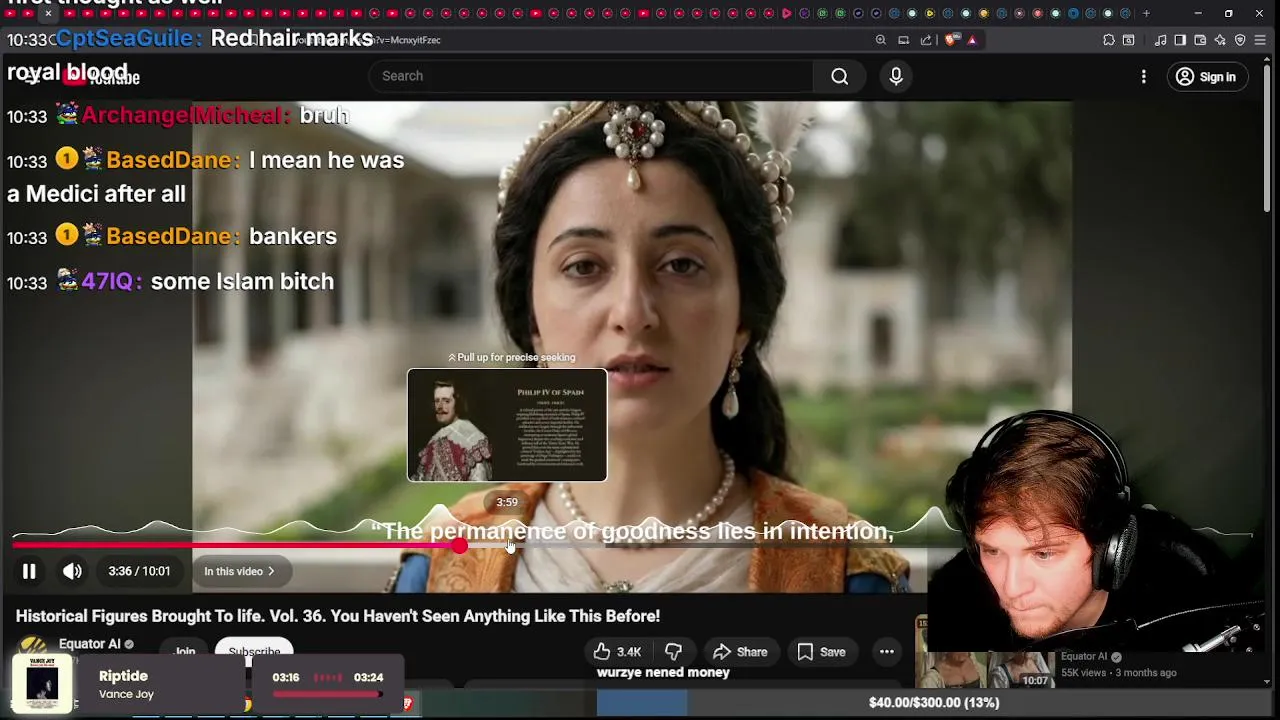The width and height of the screenshot is (1280, 720).
Task: Click the 3.4K like count
Action: [629, 652]
